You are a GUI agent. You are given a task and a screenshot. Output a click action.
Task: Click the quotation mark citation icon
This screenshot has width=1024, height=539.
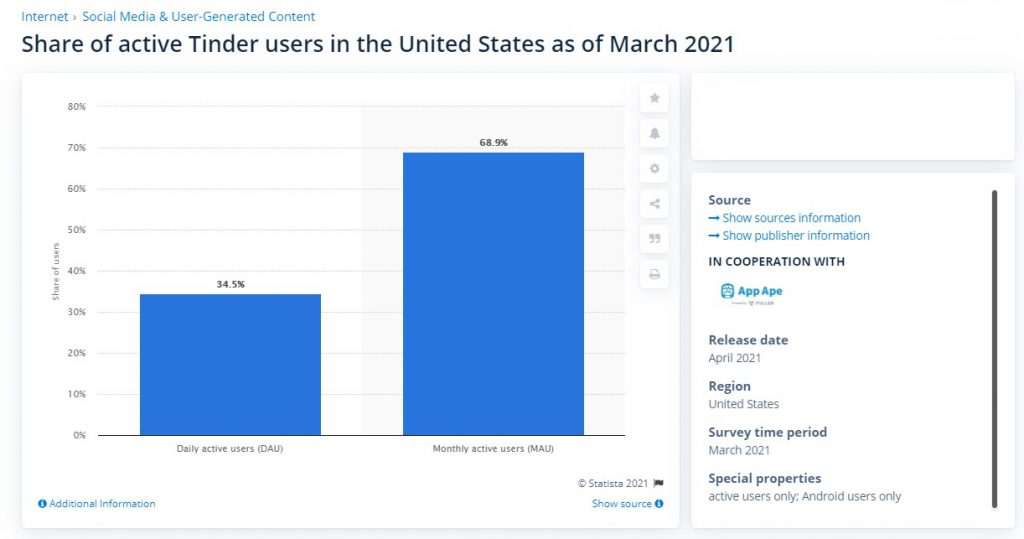click(655, 239)
